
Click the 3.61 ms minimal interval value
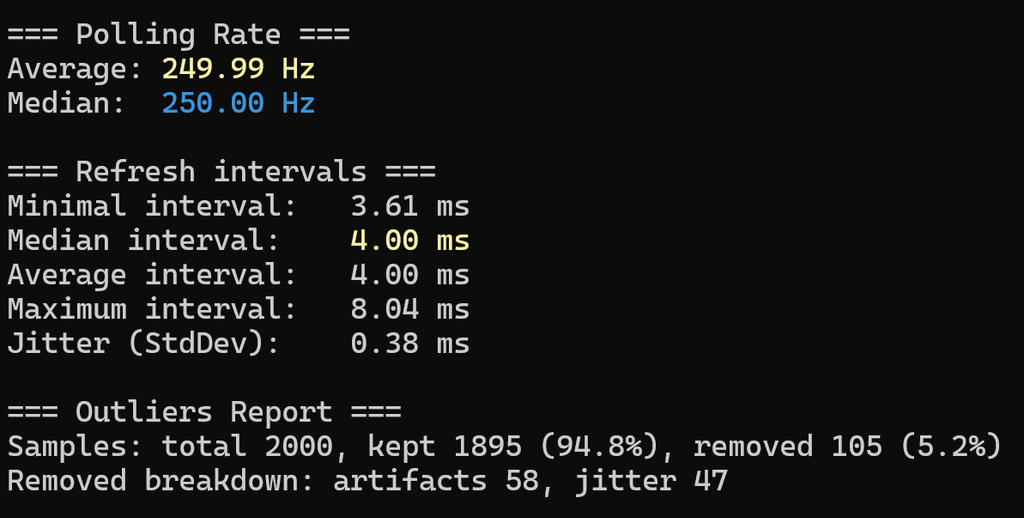(x=409, y=206)
